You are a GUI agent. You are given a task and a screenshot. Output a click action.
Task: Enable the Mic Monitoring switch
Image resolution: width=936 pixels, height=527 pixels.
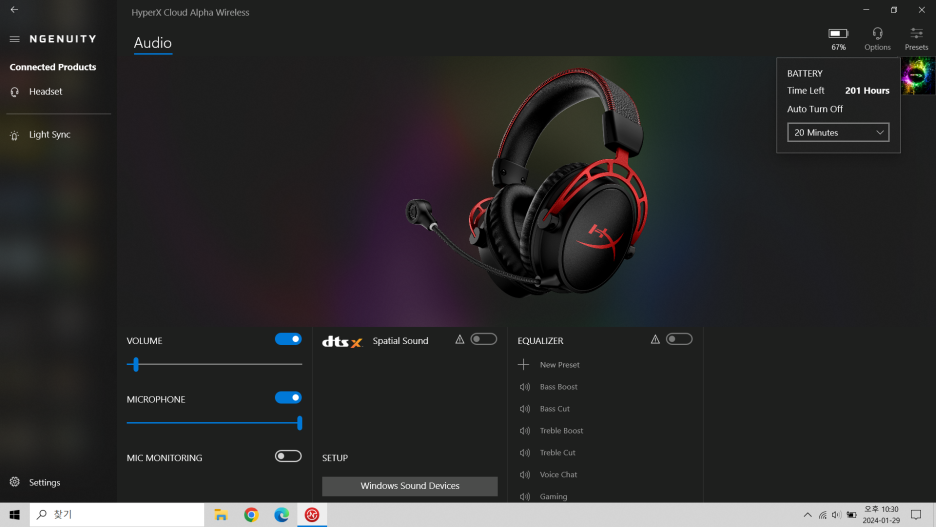pyautogui.click(x=288, y=456)
